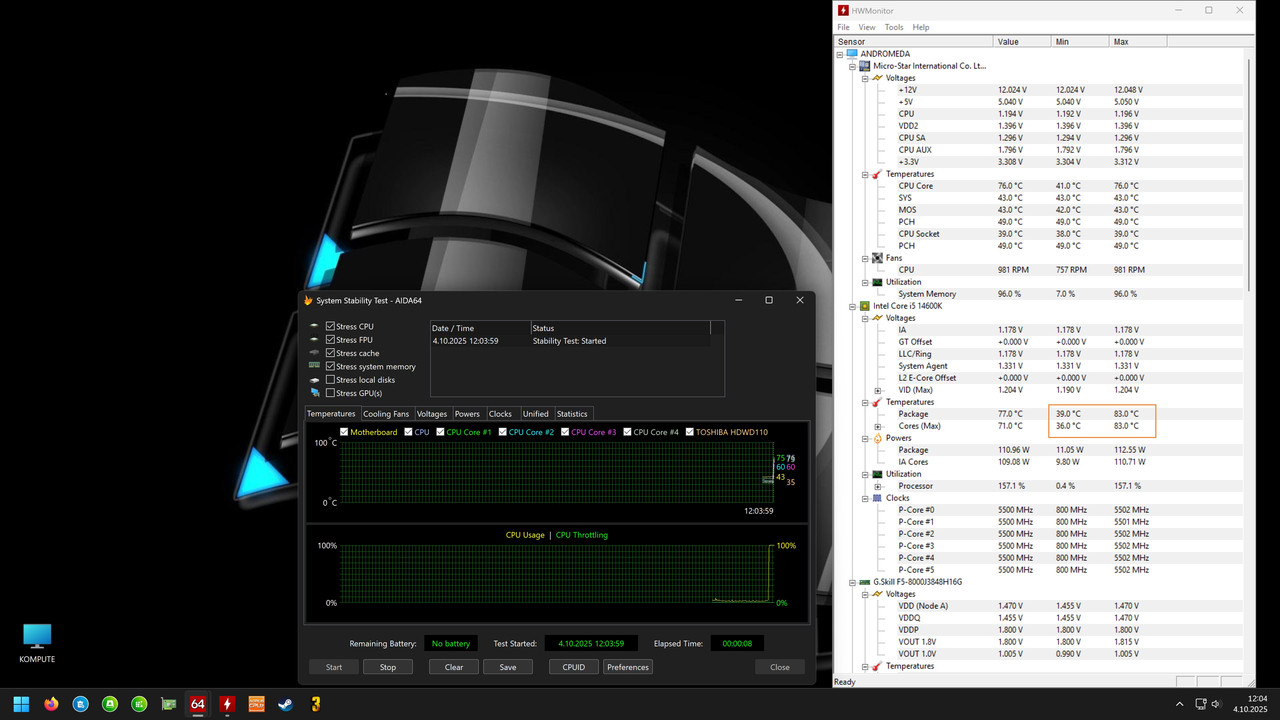Click the 12:04 clock in system tray
The image size is (1280, 720).
point(1257,698)
